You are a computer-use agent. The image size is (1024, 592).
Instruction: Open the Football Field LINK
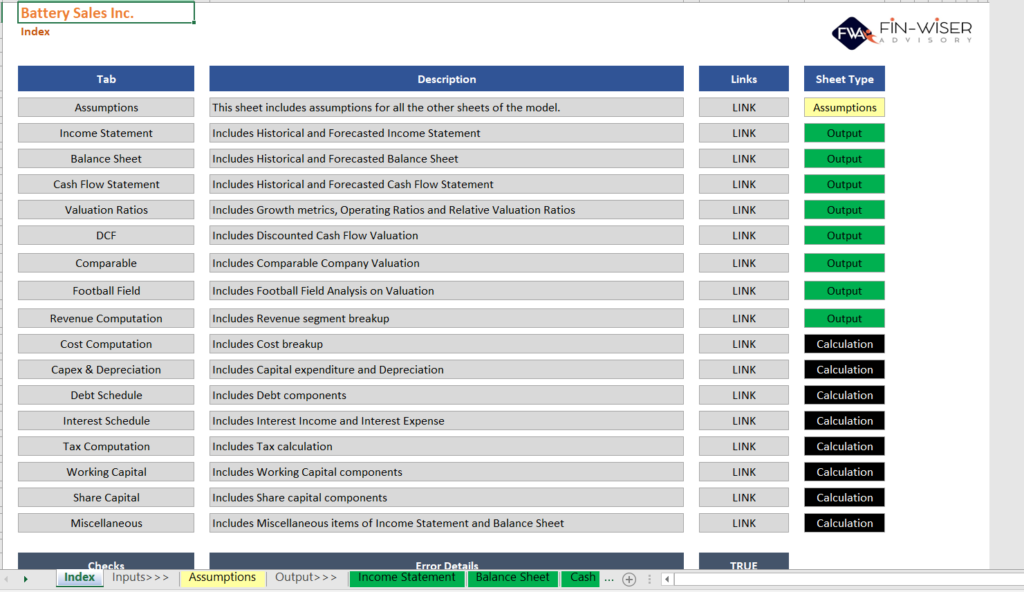click(744, 291)
